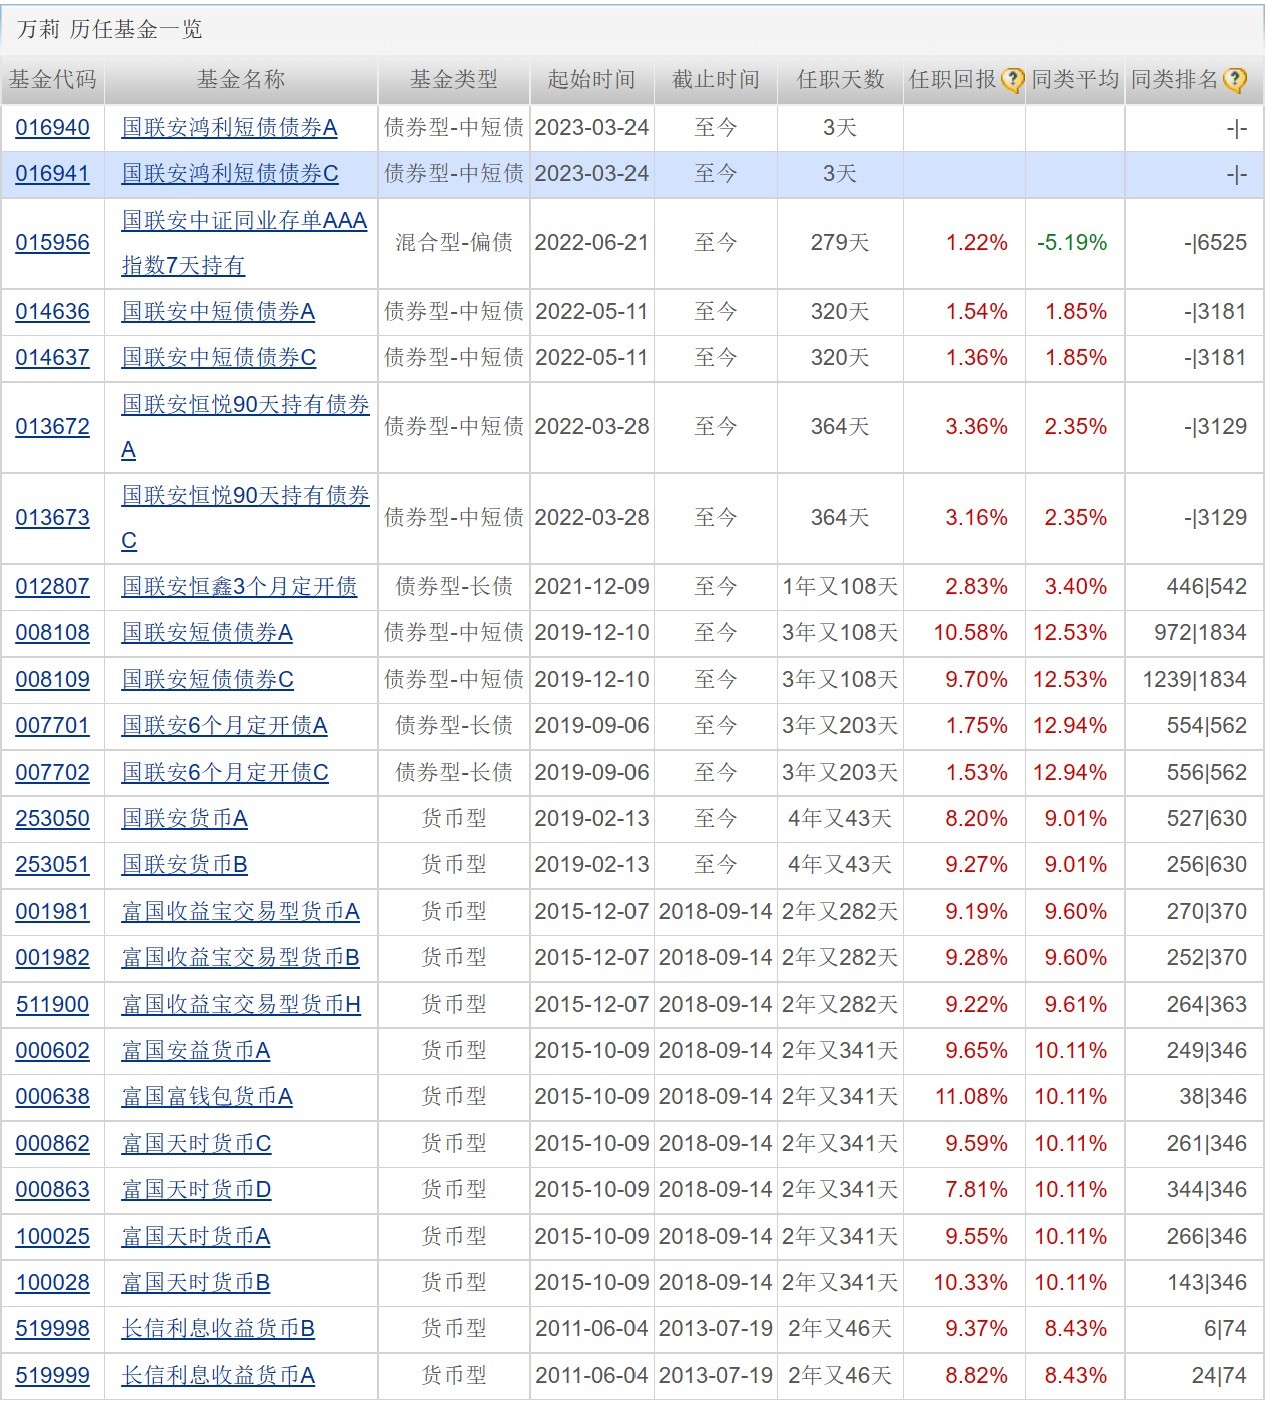Click the 基金类型 column header
Image resolution: width=1266 pixels, height=1402 pixels.
tap(454, 80)
